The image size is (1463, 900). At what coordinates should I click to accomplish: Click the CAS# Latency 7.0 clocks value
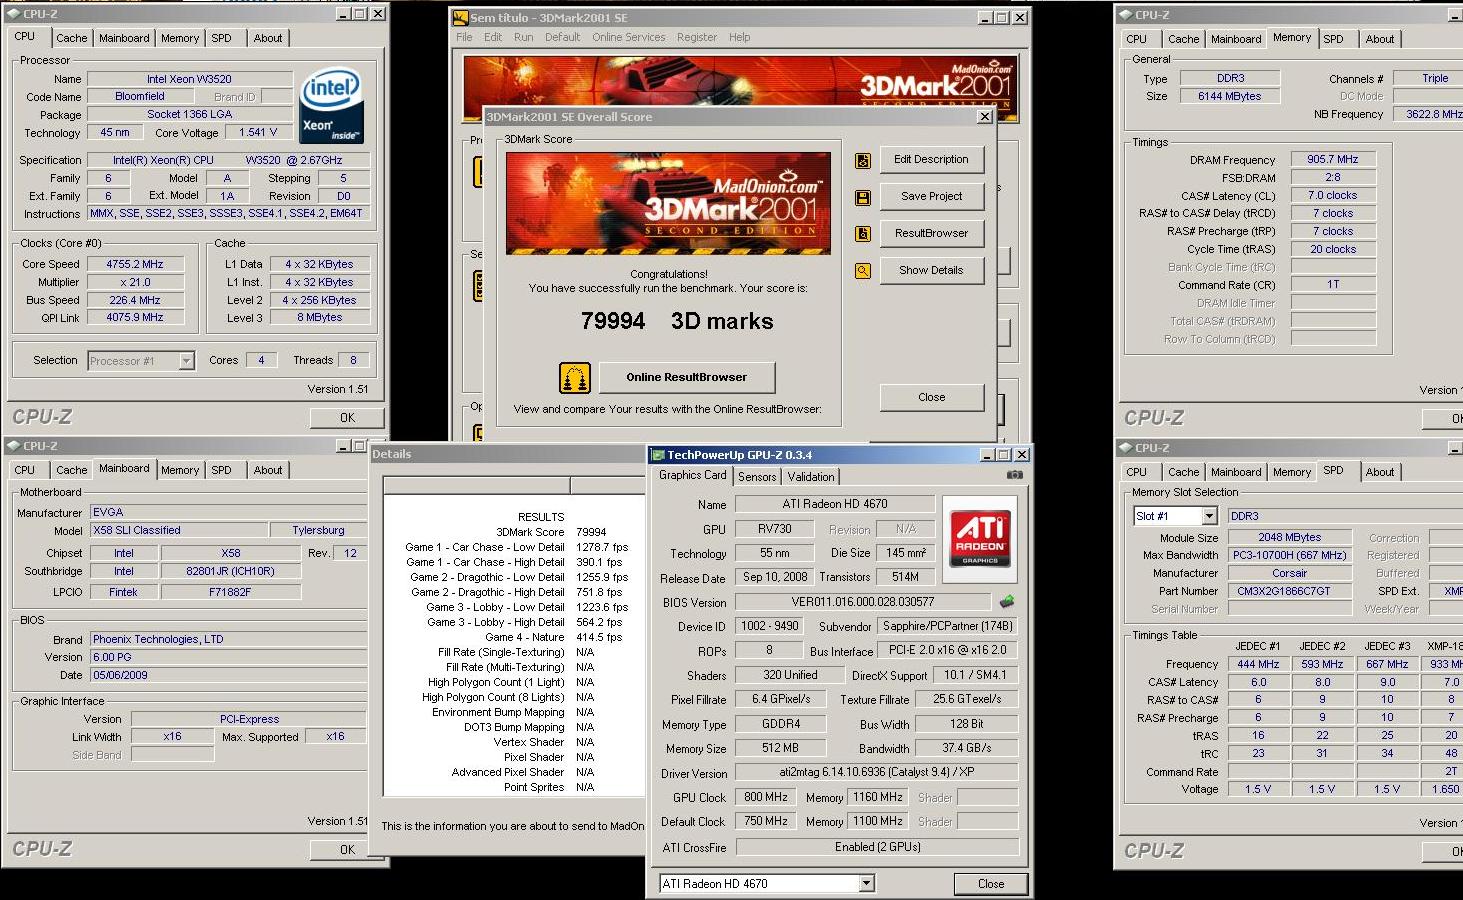click(x=1333, y=195)
